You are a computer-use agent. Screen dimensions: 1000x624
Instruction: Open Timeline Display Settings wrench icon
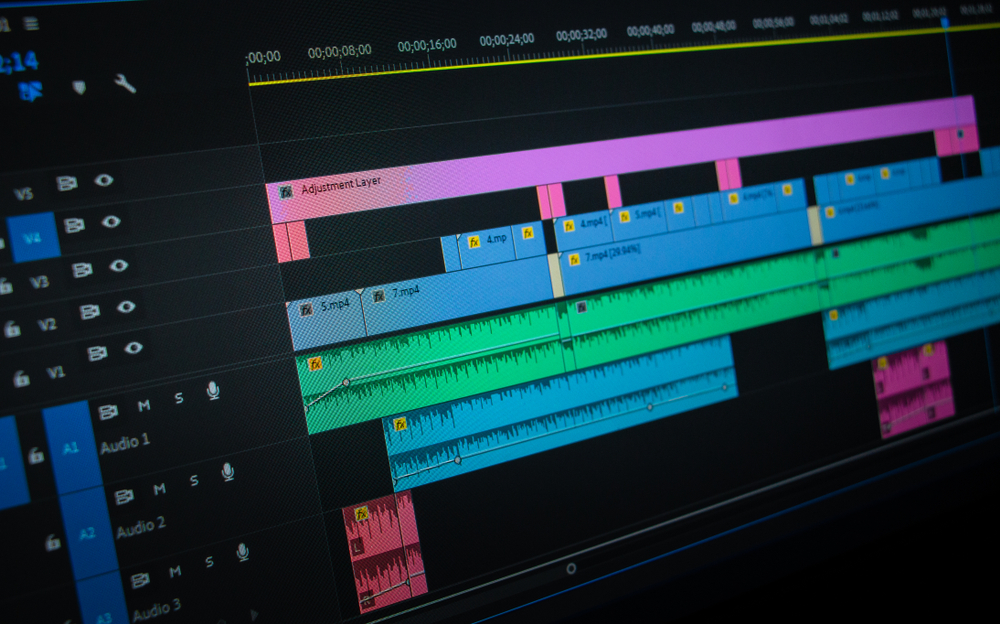tap(125, 84)
